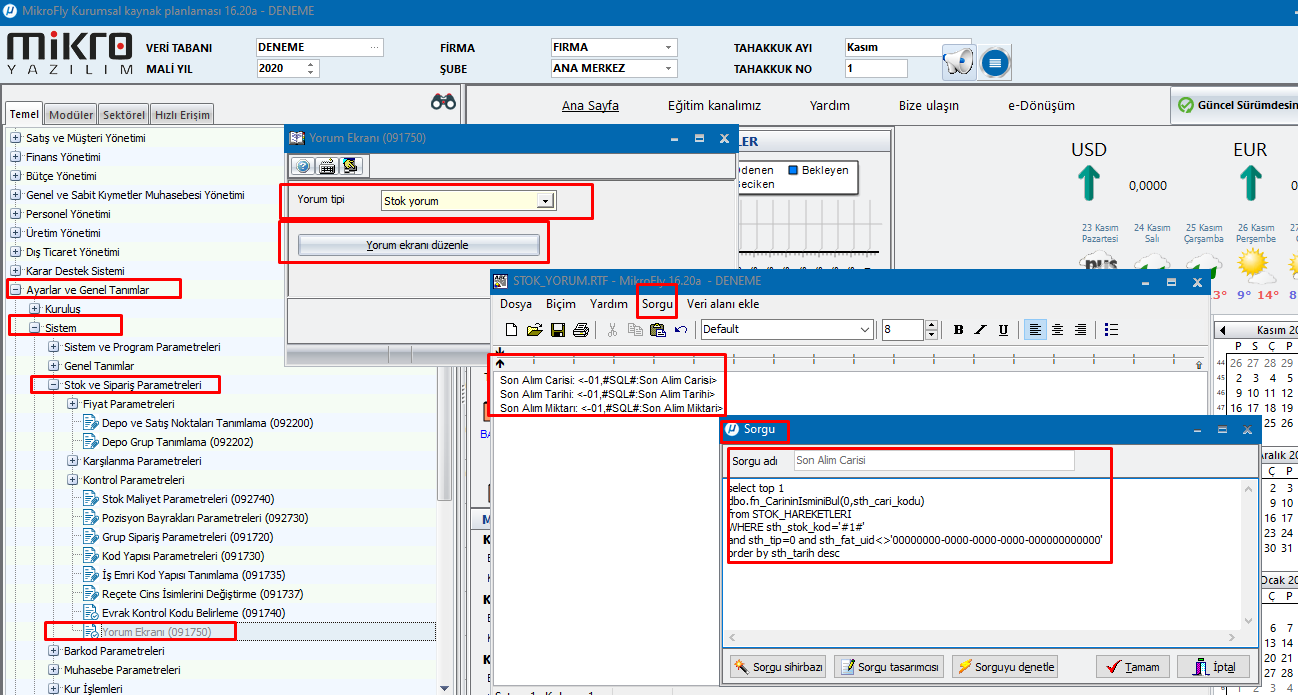1298x695 pixels.
Task: Switch to the Modüler tab
Action: pos(71,115)
